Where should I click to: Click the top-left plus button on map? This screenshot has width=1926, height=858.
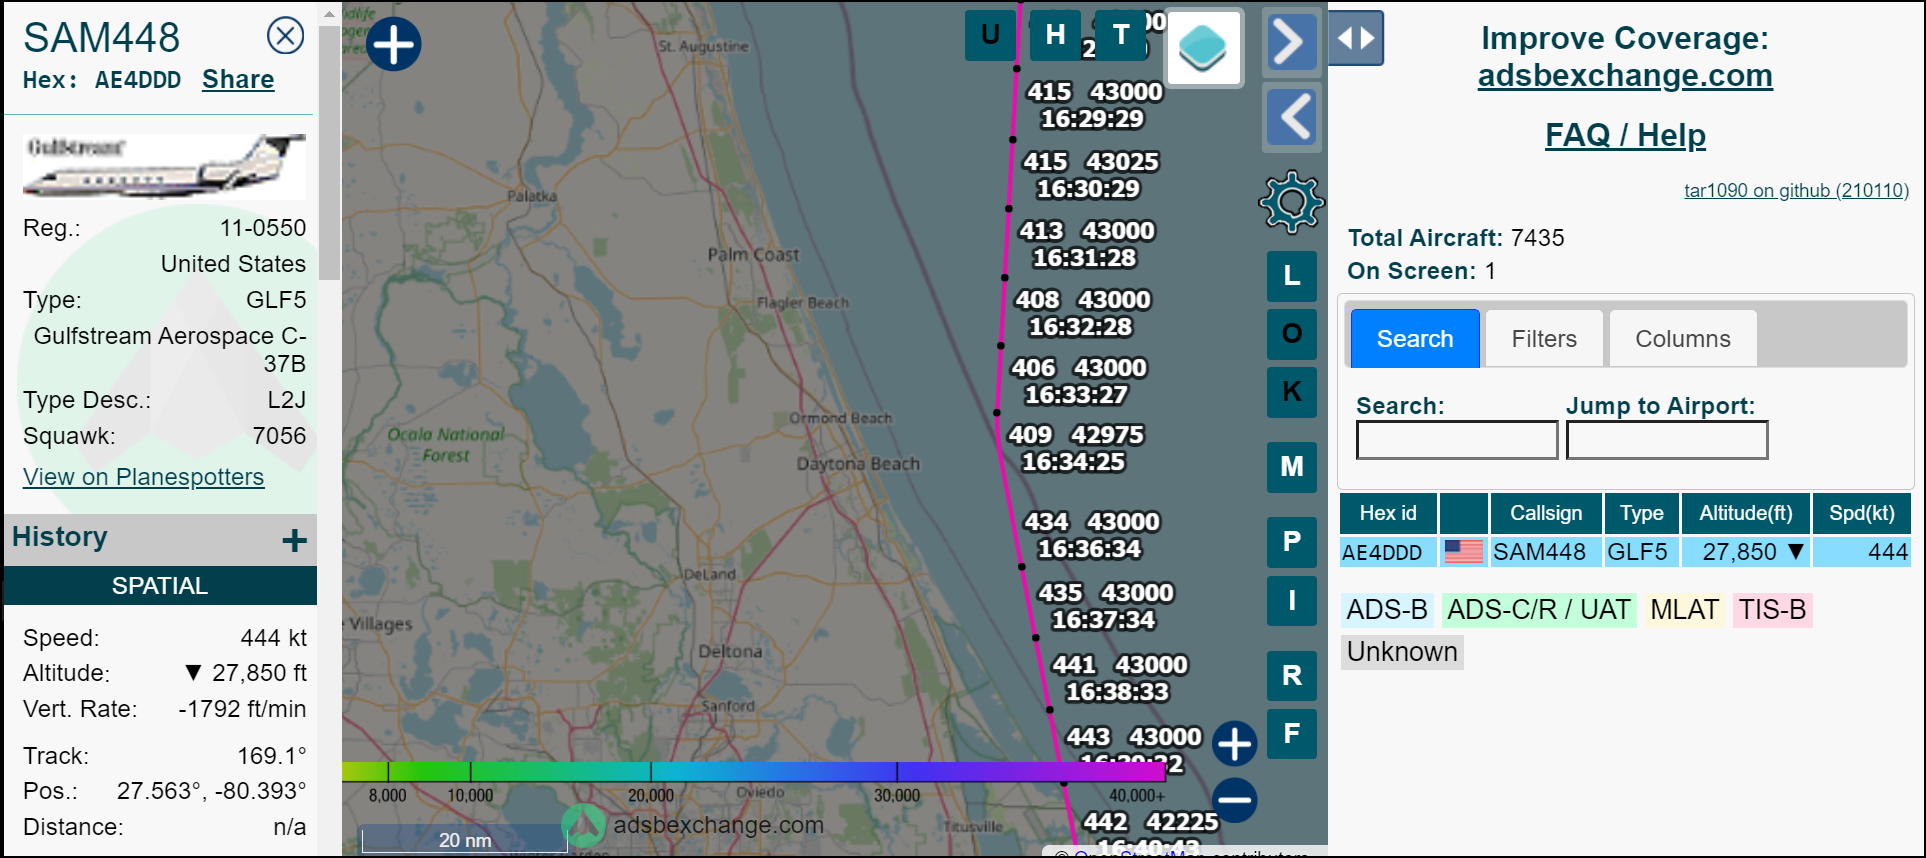tap(394, 45)
